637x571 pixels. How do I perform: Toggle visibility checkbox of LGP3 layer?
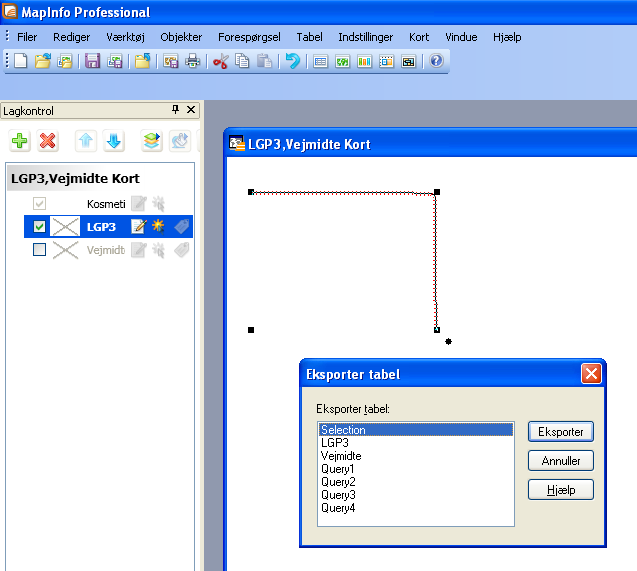(x=39, y=227)
